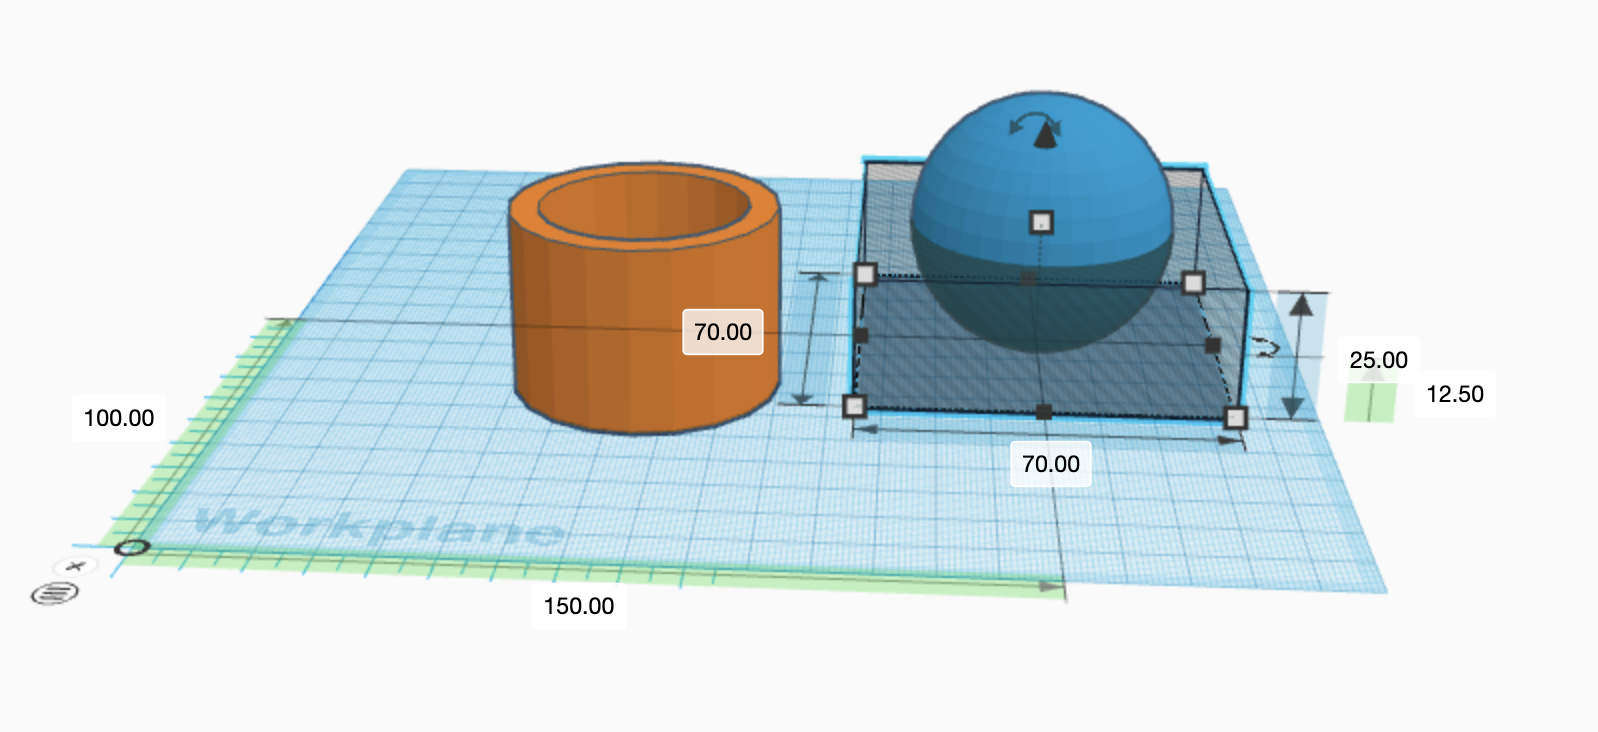The height and width of the screenshot is (732, 1598).
Task: Select the back-left white corner handle of the selection box
Action: click(x=866, y=274)
